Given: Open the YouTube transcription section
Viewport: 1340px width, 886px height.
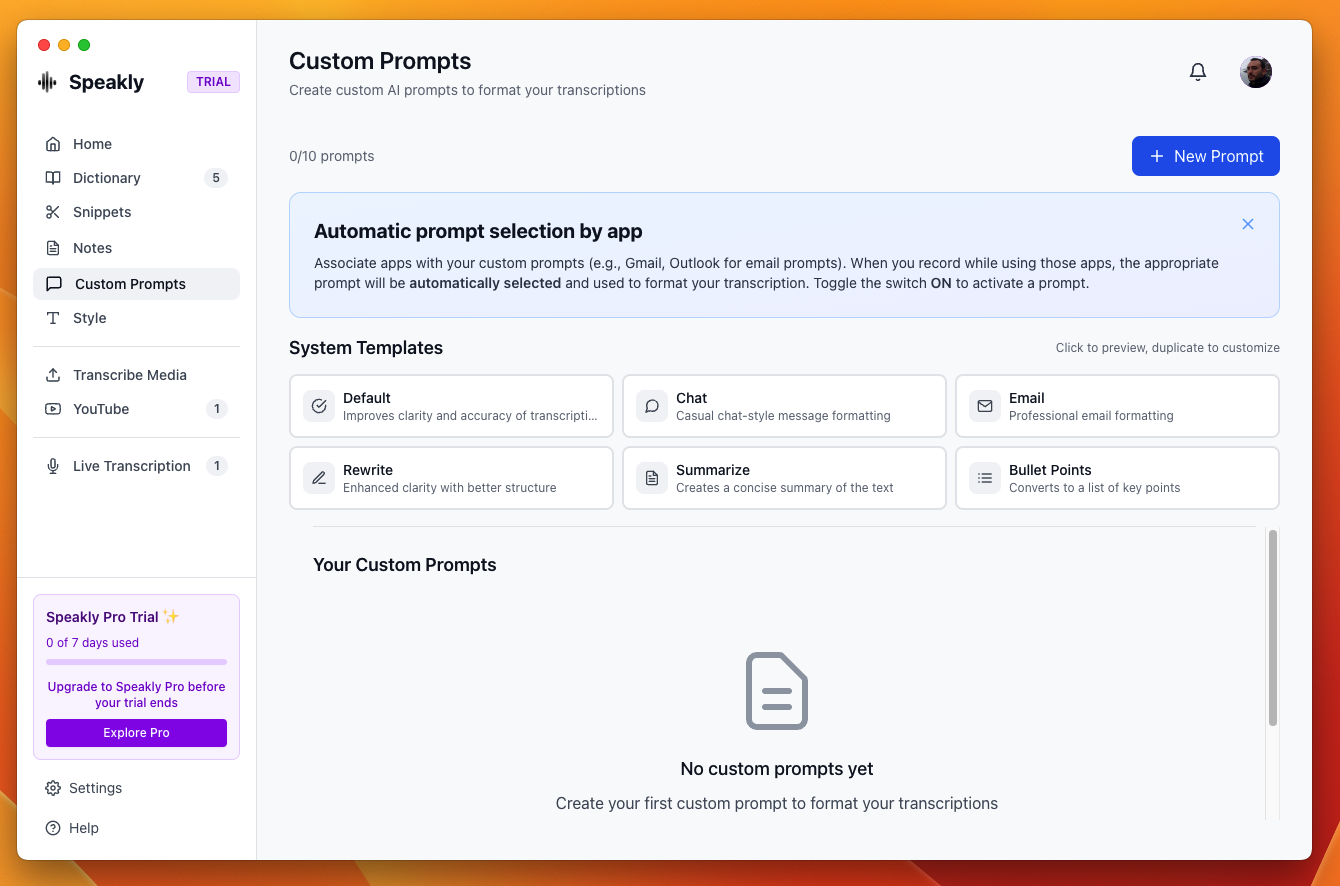Looking at the screenshot, I should [x=101, y=409].
